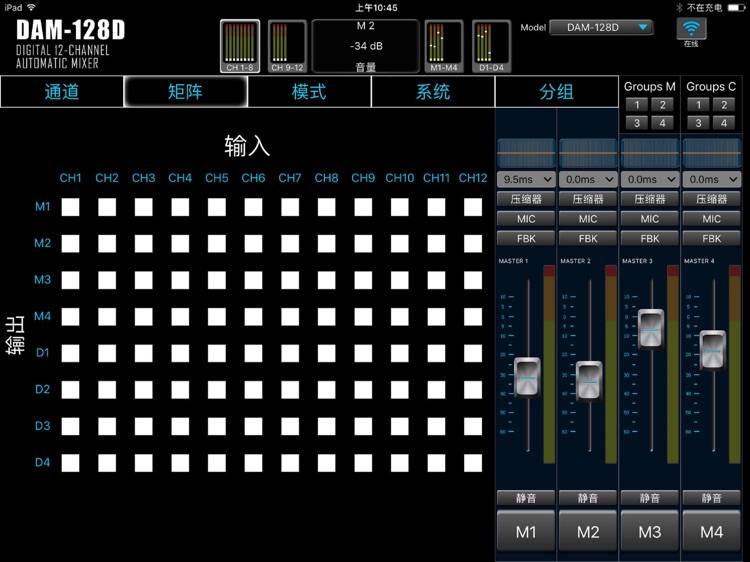Route CH1 to M1 in matrix
The image size is (750, 562).
coord(70,207)
